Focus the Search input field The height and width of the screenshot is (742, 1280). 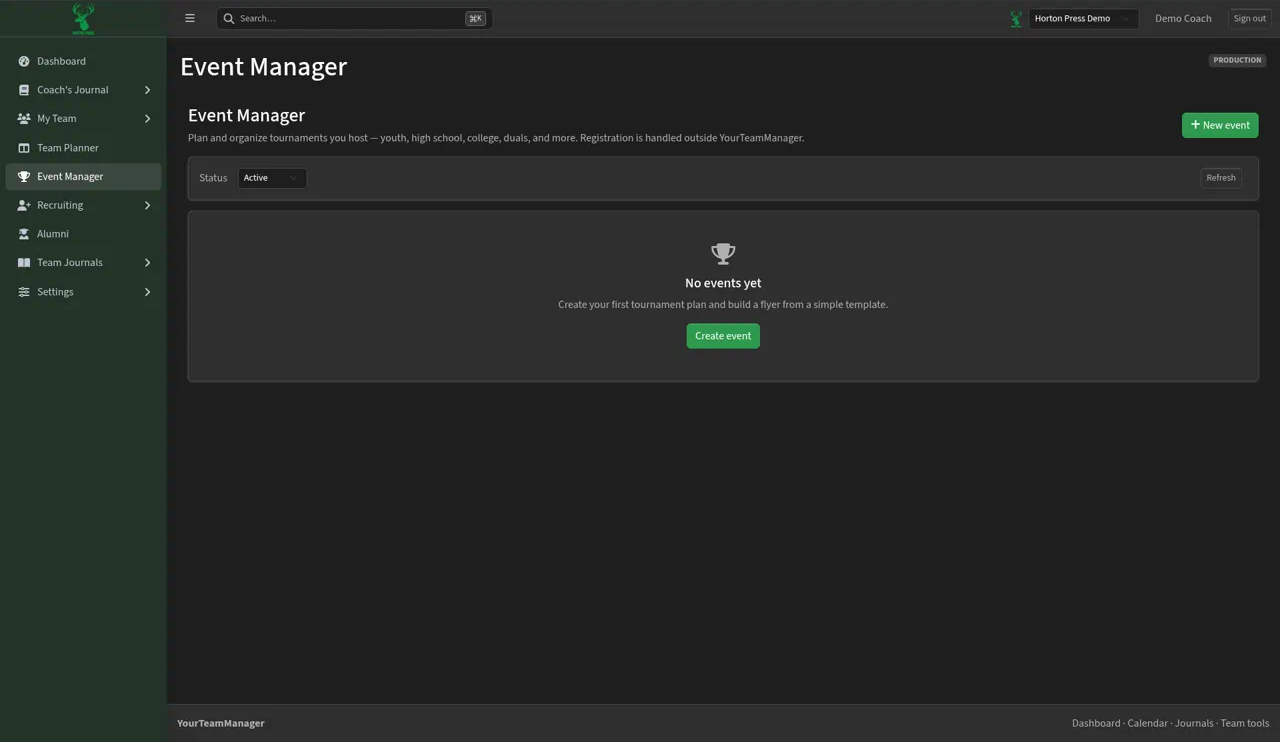point(354,18)
